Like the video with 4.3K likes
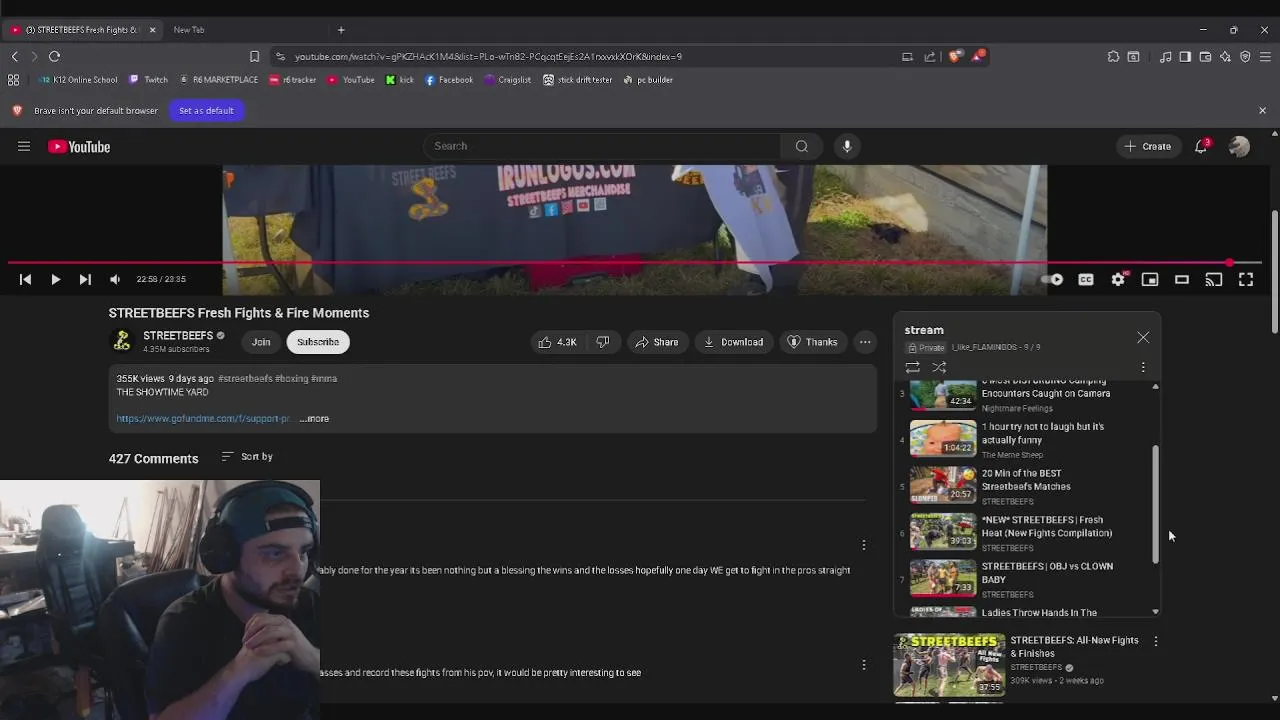Viewport: 1280px width, 720px height. tap(557, 342)
